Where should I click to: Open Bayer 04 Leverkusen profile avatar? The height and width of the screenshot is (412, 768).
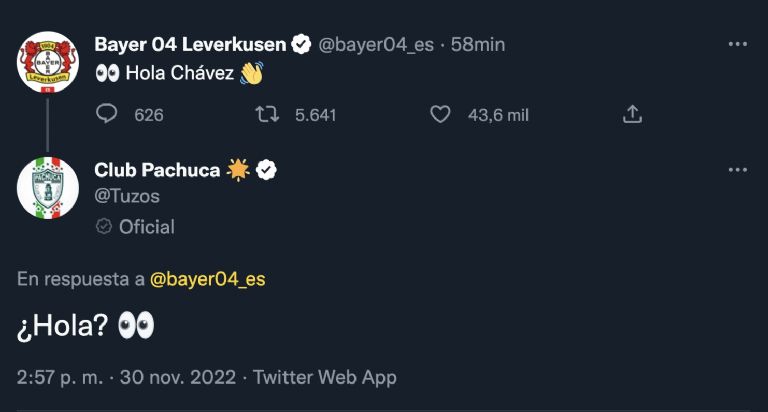point(48,62)
